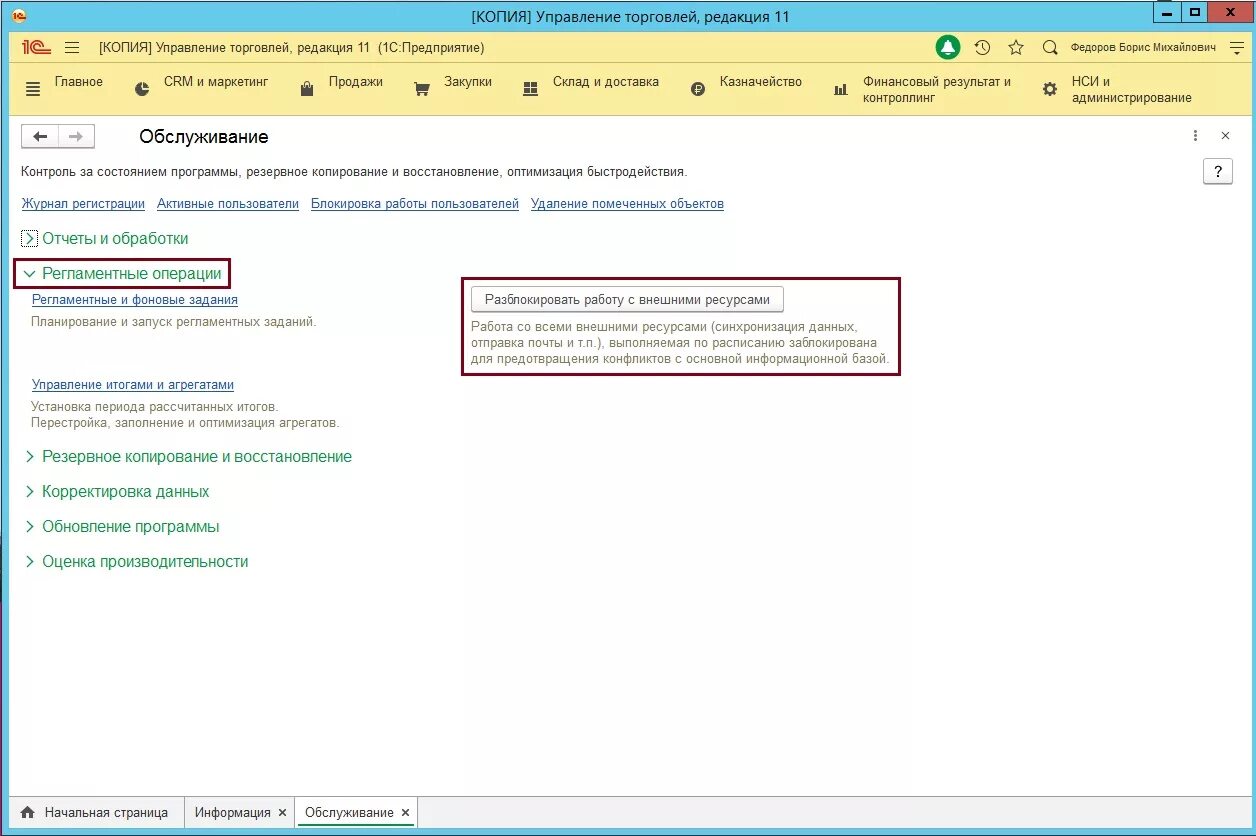Open the main hamburger menu beside 1C logo
1256x836 pixels.
tap(71, 47)
